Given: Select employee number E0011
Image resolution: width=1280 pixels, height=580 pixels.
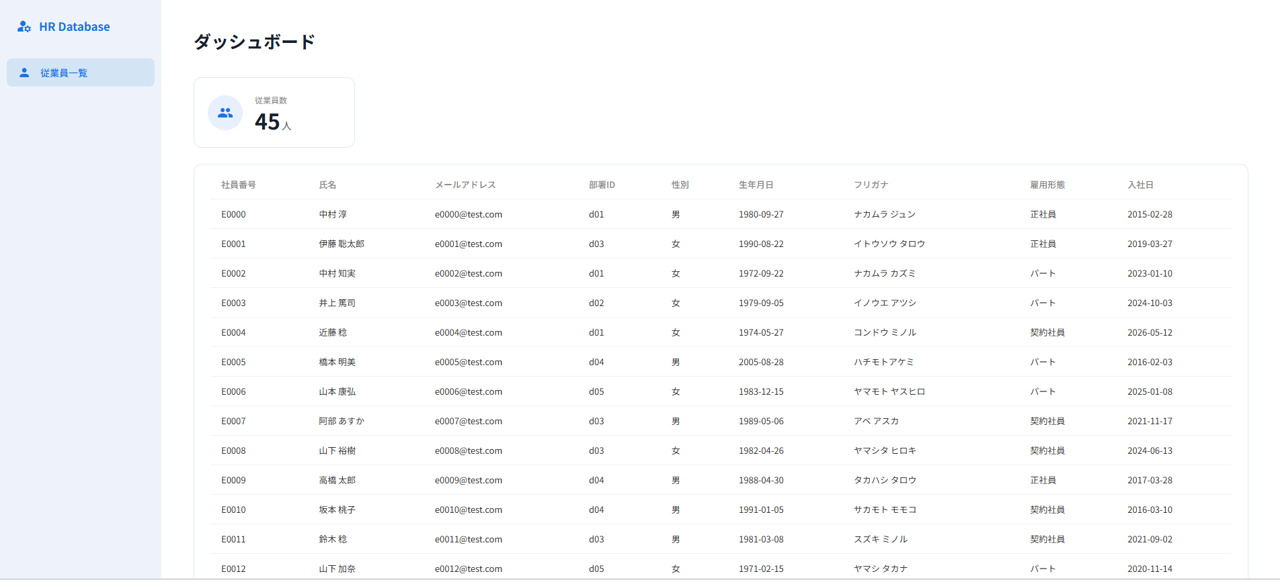Looking at the screenshot, I should coord(233,539).
